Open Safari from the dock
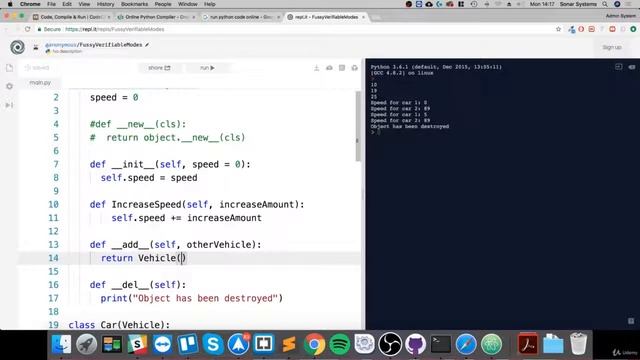640x360 pixels. 466,345
